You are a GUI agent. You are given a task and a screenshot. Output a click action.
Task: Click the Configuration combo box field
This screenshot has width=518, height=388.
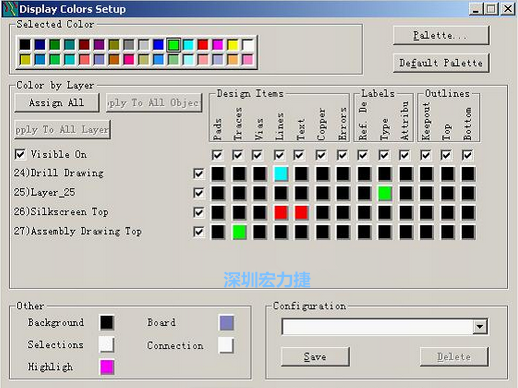pos(384,326)
